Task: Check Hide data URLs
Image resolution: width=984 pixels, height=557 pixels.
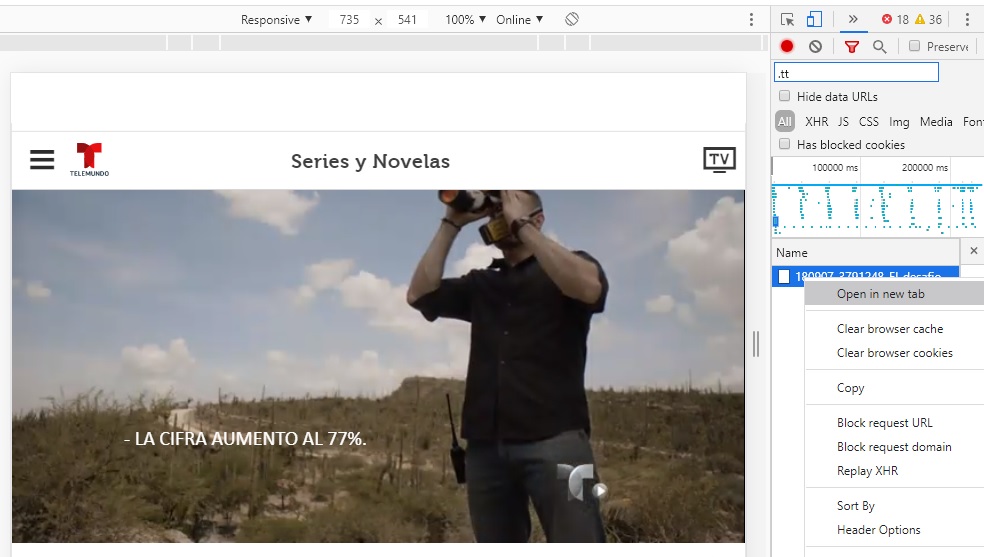Action: pos(784,96)
